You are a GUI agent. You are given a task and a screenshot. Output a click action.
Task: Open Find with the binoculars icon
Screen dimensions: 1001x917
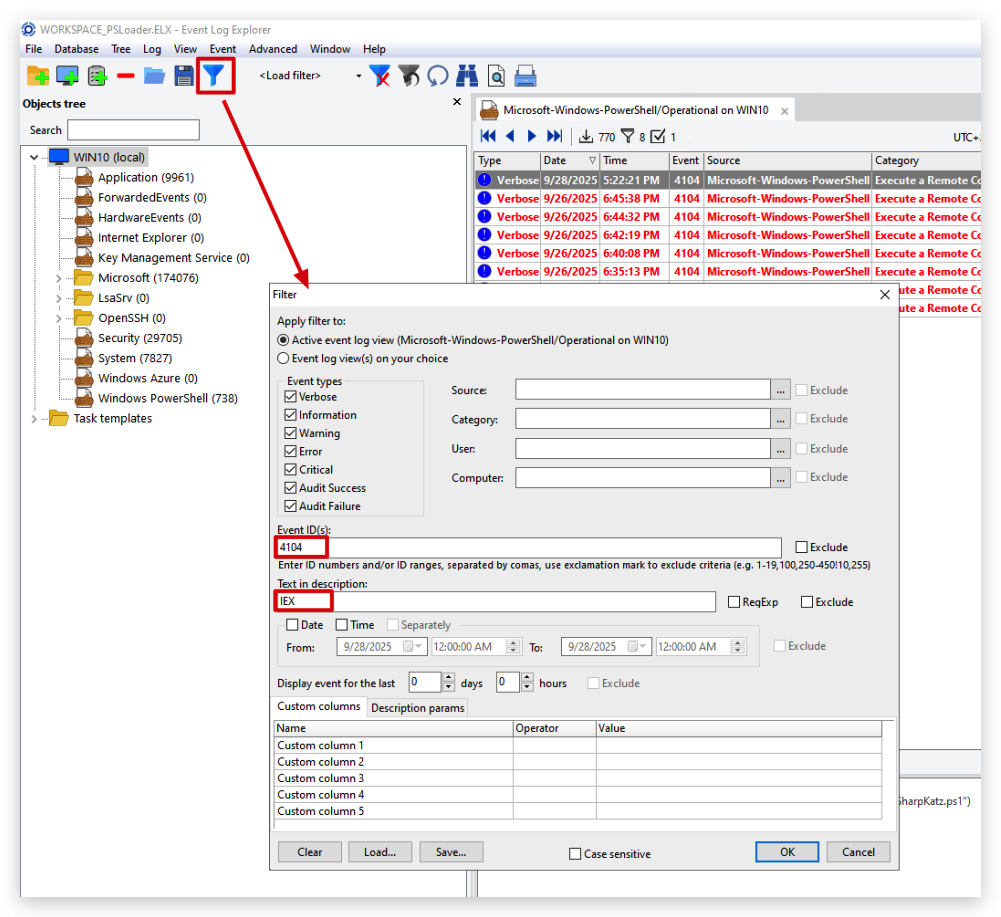[x=467, y=76]
